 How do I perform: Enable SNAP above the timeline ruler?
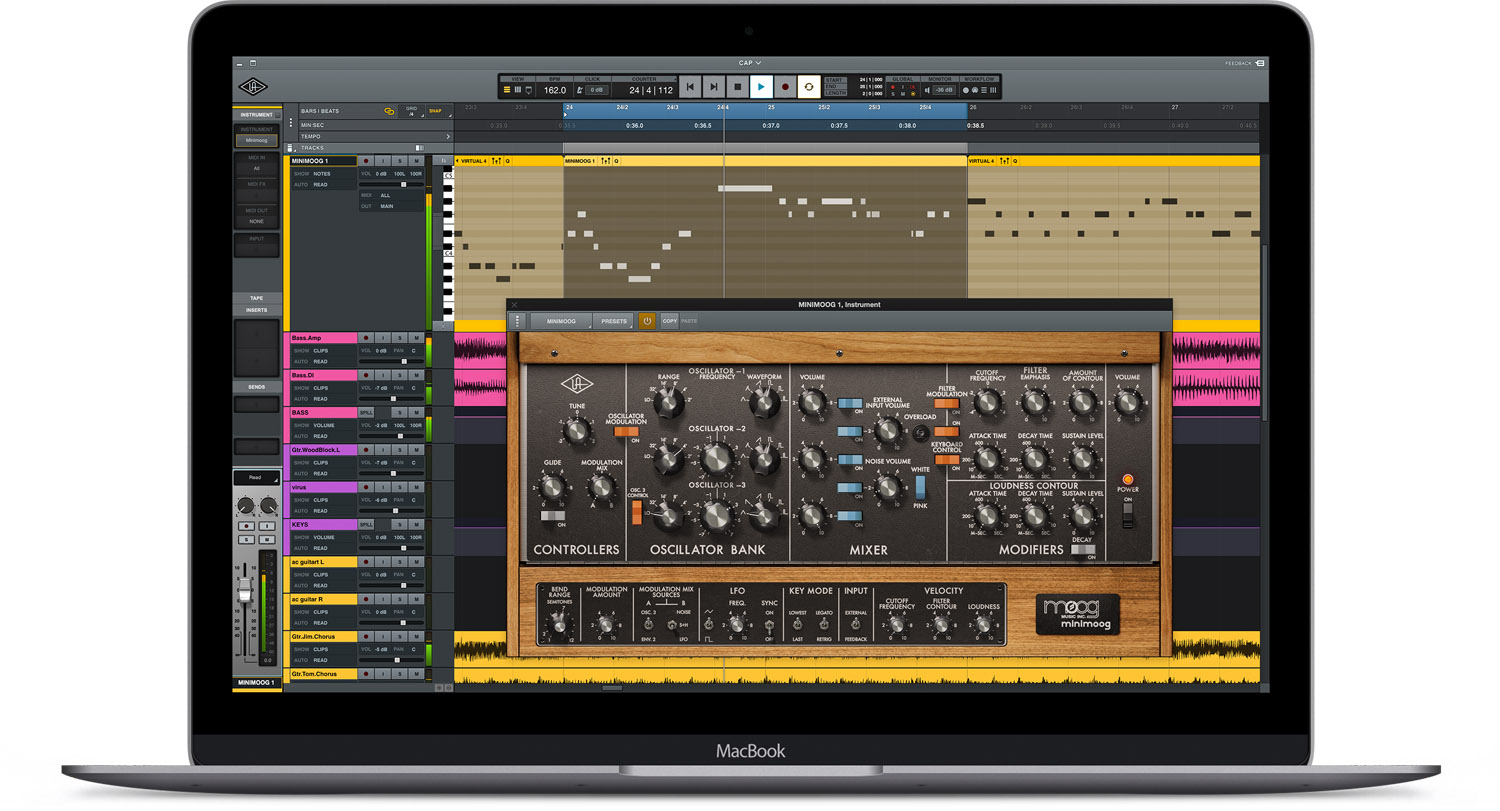tap(436, 111)
